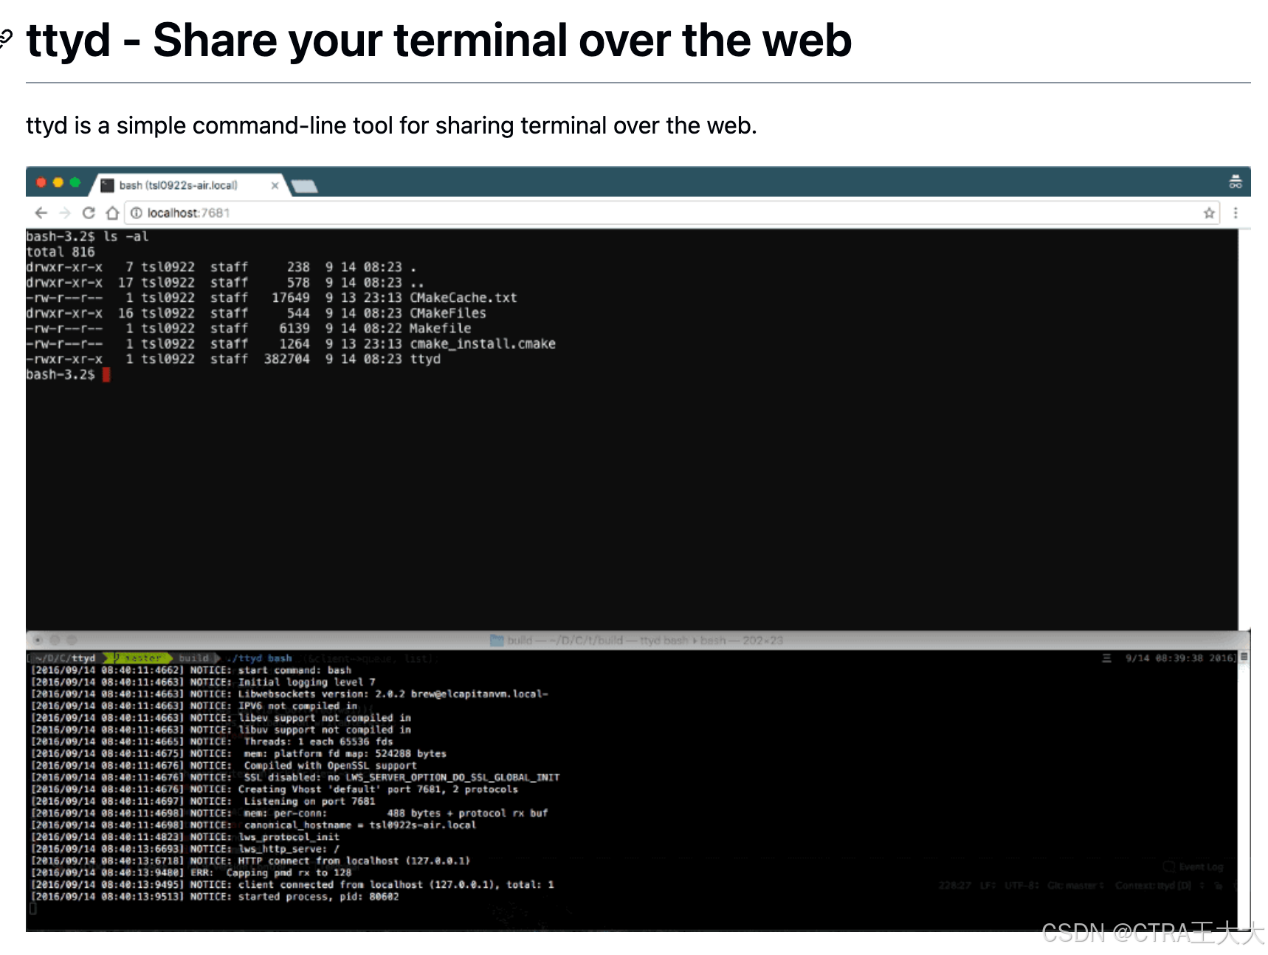Click the site info icon beside localhost
Screen dimensions: 1268x955
click(x=136, y=213)
